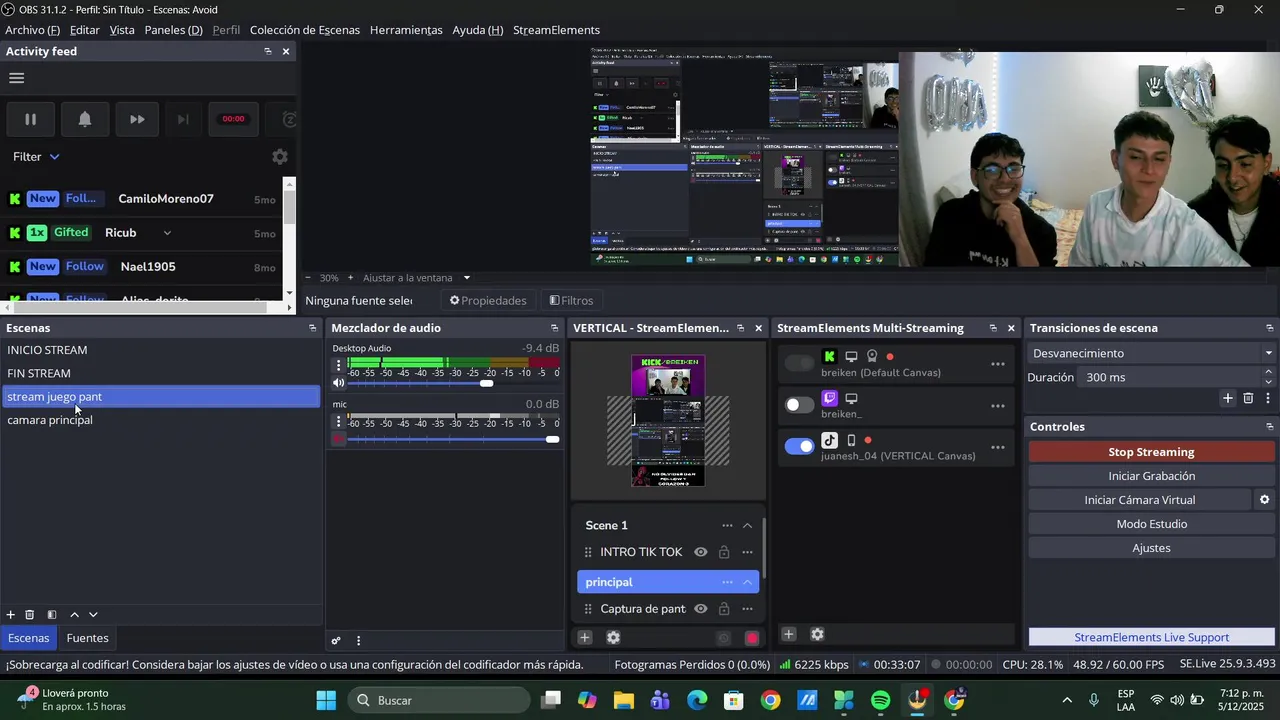Move the selected scene up

click(x=74, y=615)
